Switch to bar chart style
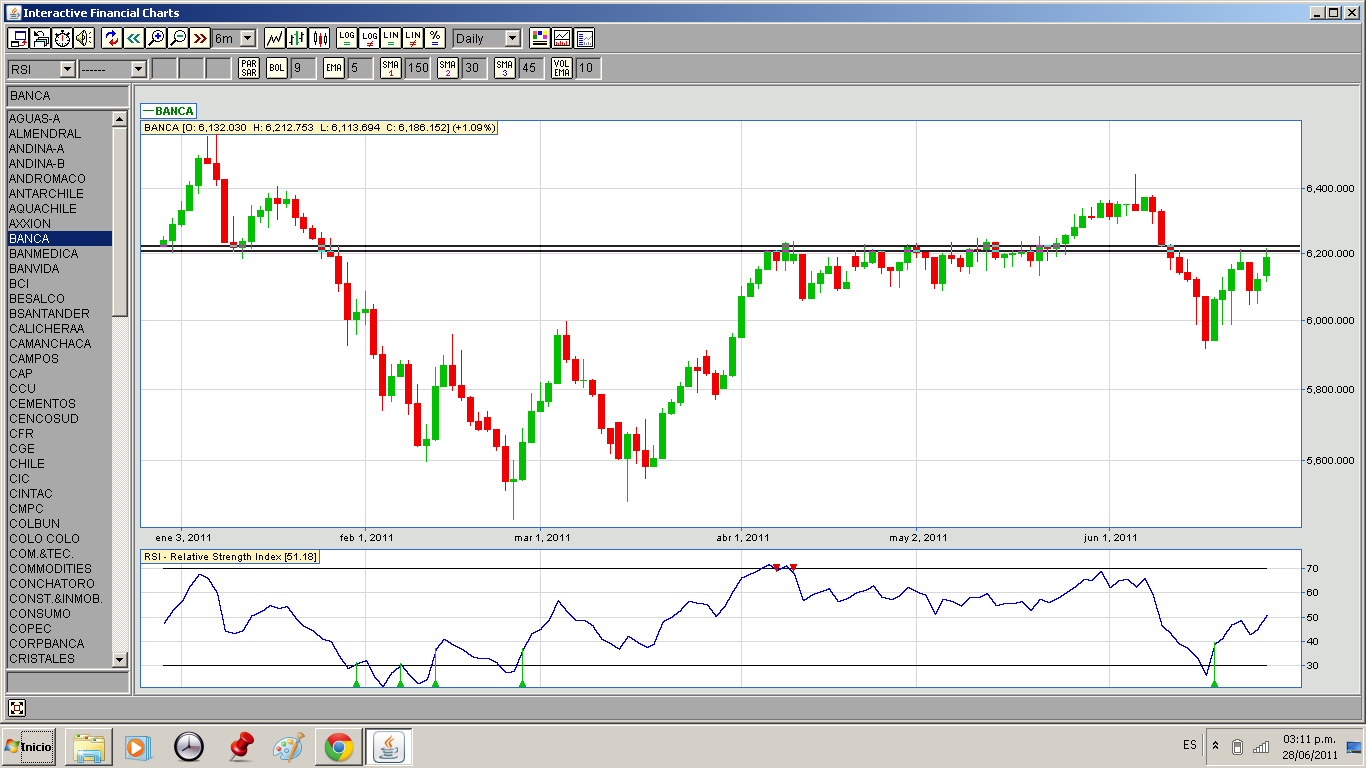 [x=297, y=38]
